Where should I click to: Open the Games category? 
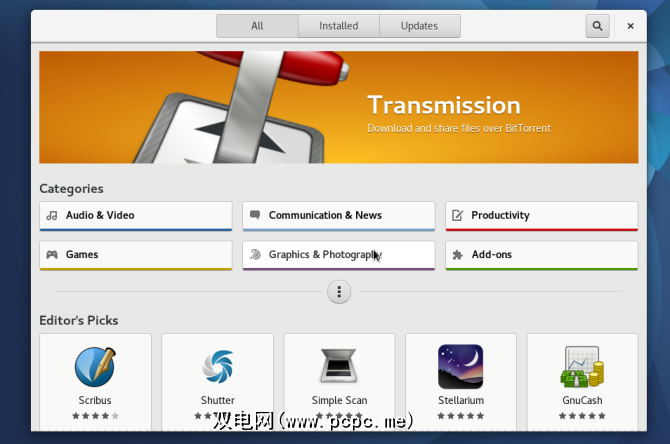pos(136,256)
